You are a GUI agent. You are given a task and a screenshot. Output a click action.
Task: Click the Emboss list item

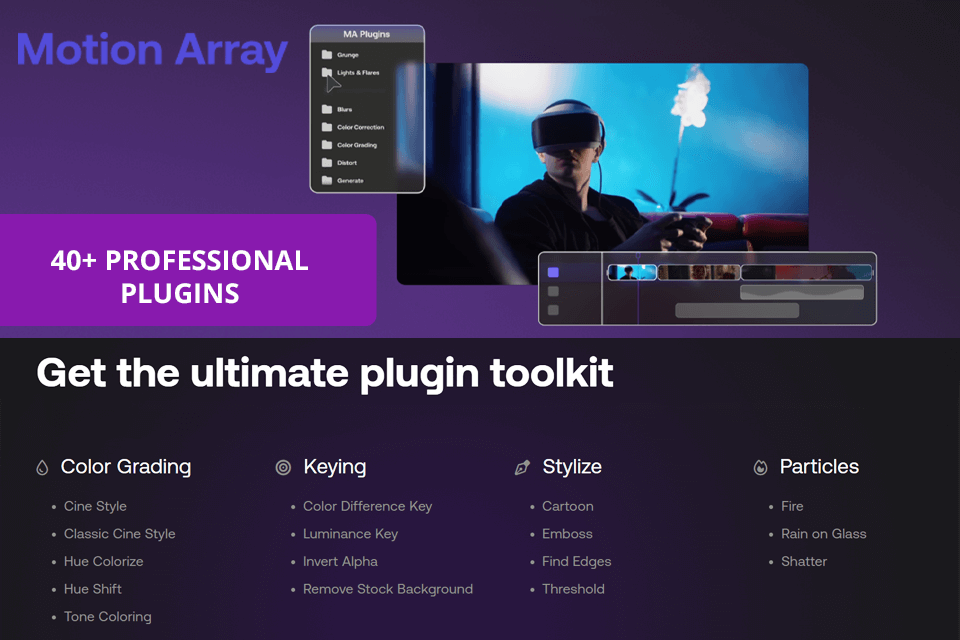click(x=567, y=534)
